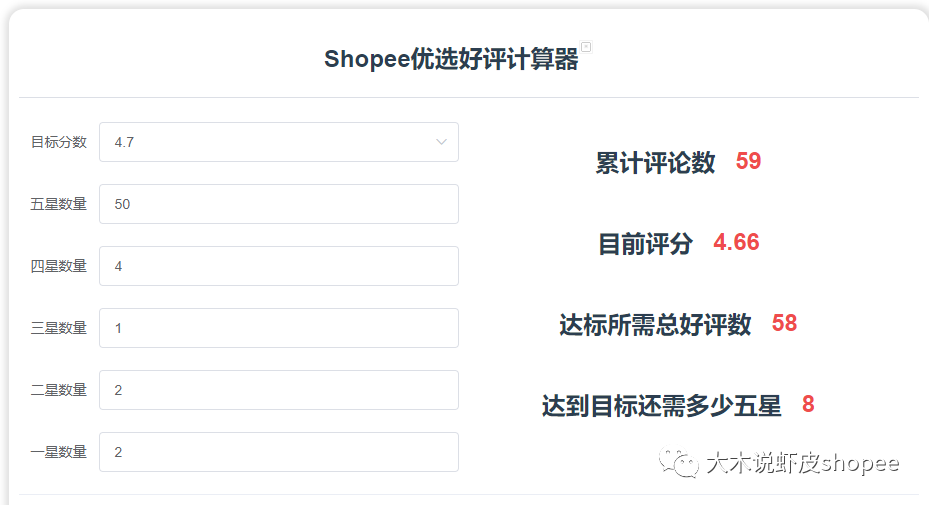Activate the first 二星数量 field containing 2
929x505 pixels.
tap(279, 390)
